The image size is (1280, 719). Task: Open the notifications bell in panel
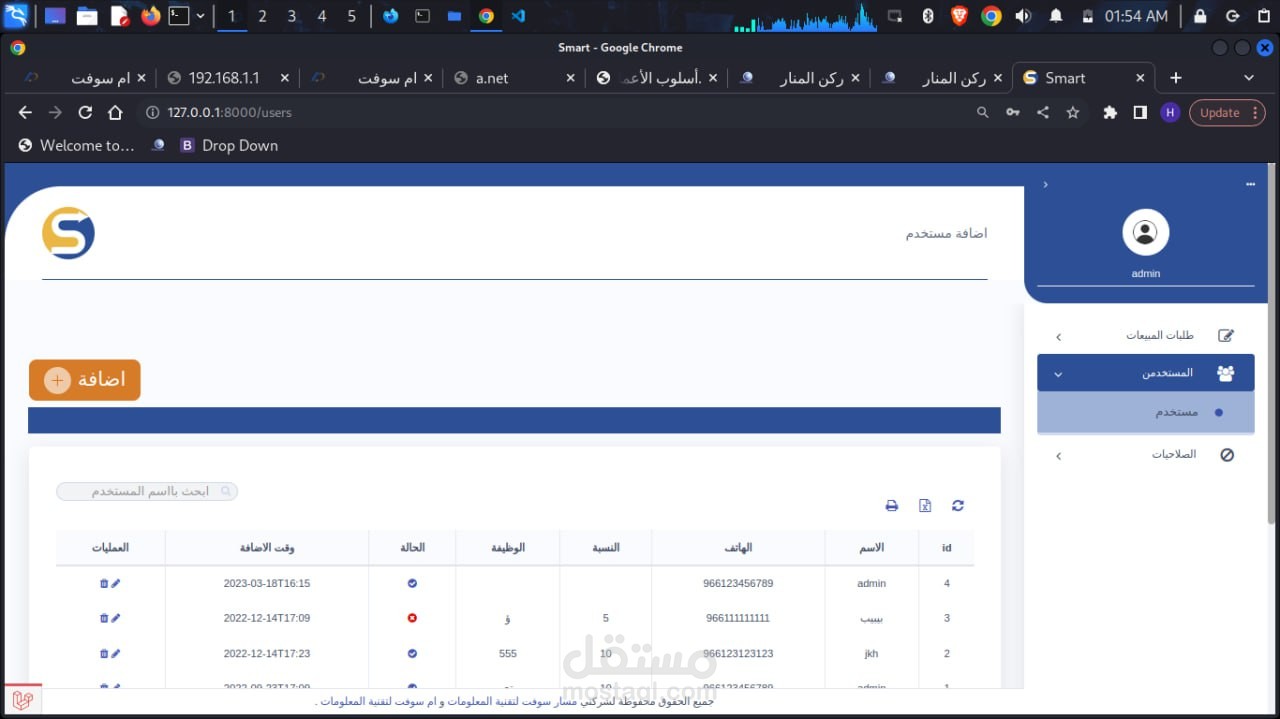click(x=1056, y=16)
